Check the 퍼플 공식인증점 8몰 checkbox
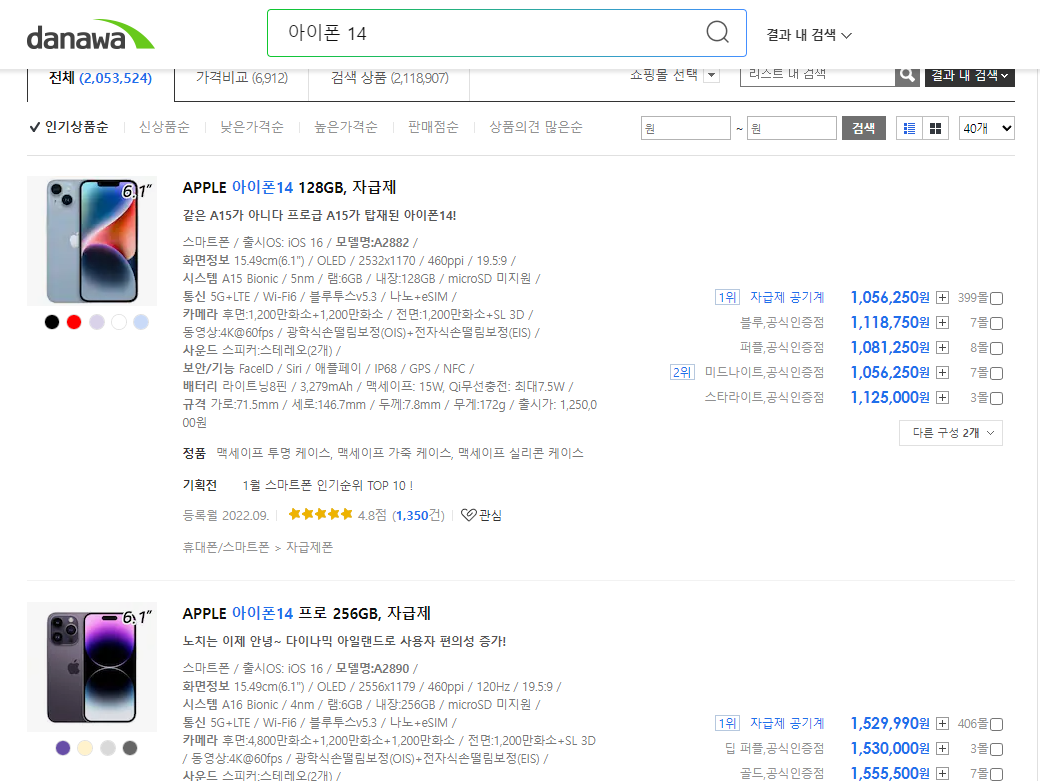1040x781 pixels. 996,348
